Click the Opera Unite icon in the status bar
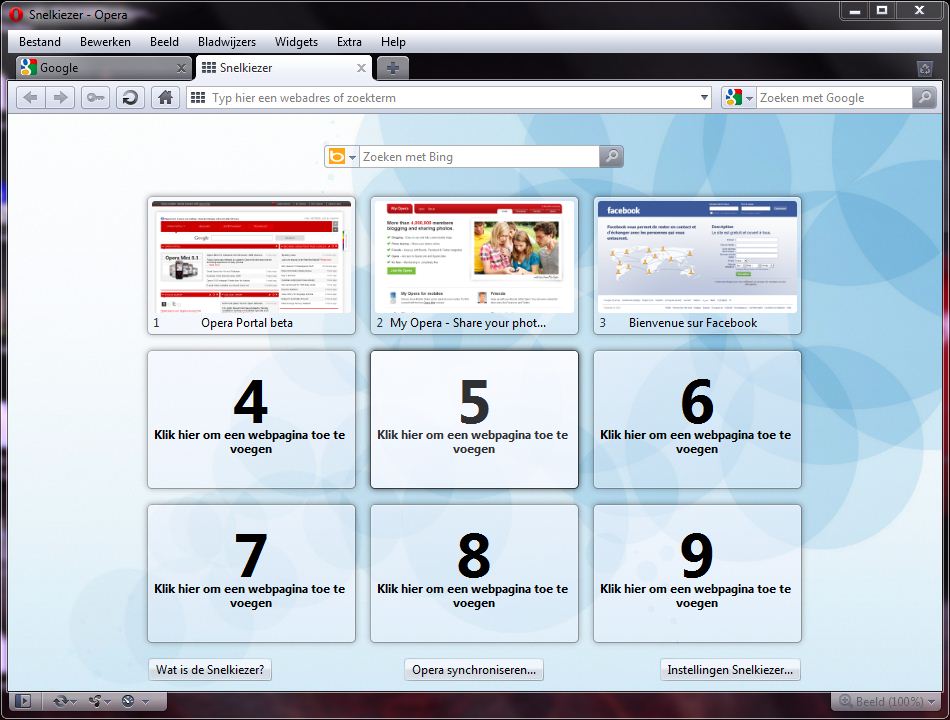The height and width of the screenshot is (720, 950). point(95,701)
